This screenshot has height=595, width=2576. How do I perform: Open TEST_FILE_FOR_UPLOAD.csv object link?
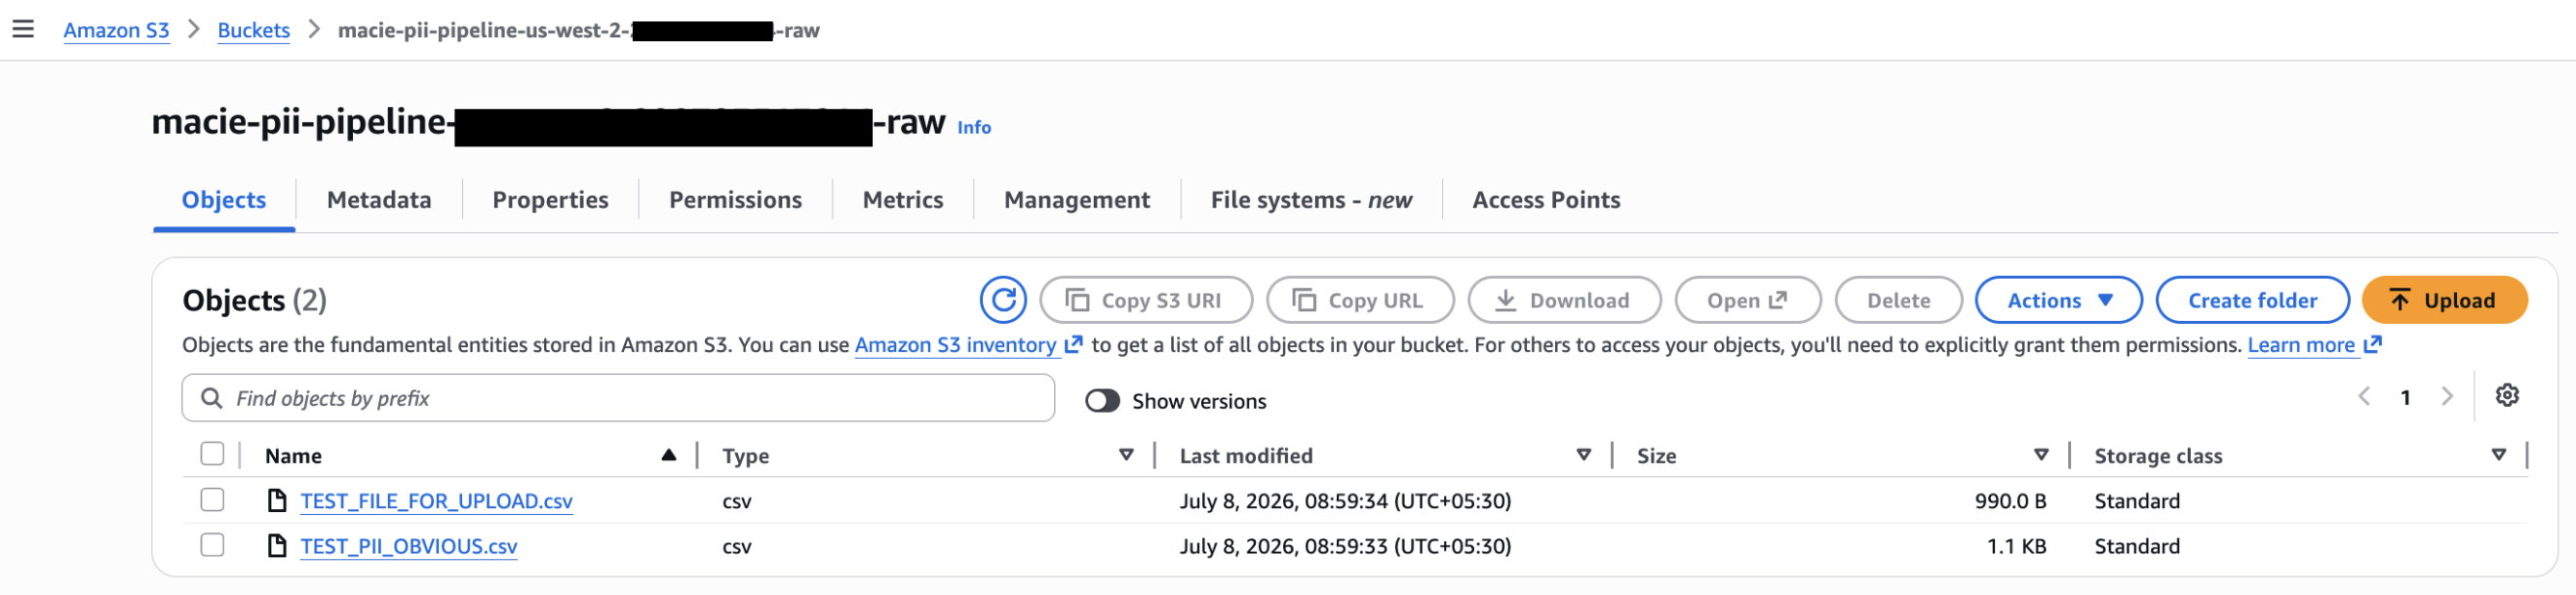tap(436, 501)
